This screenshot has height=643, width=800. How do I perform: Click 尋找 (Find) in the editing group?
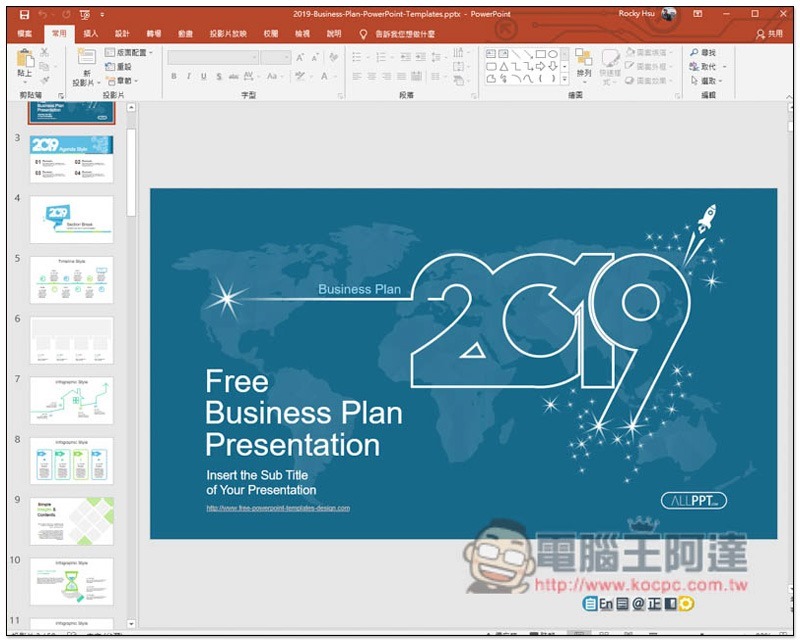[x=703, y=52]
